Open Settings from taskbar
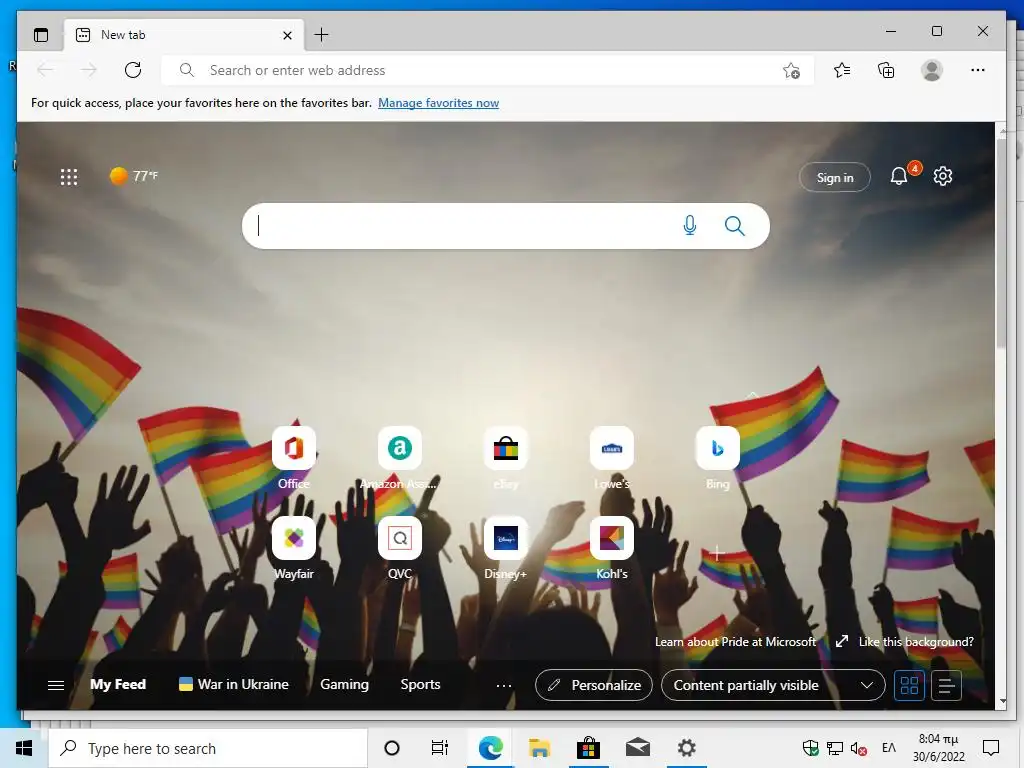The width and height of the screenshot is (1024, 768). pos(686,748)
